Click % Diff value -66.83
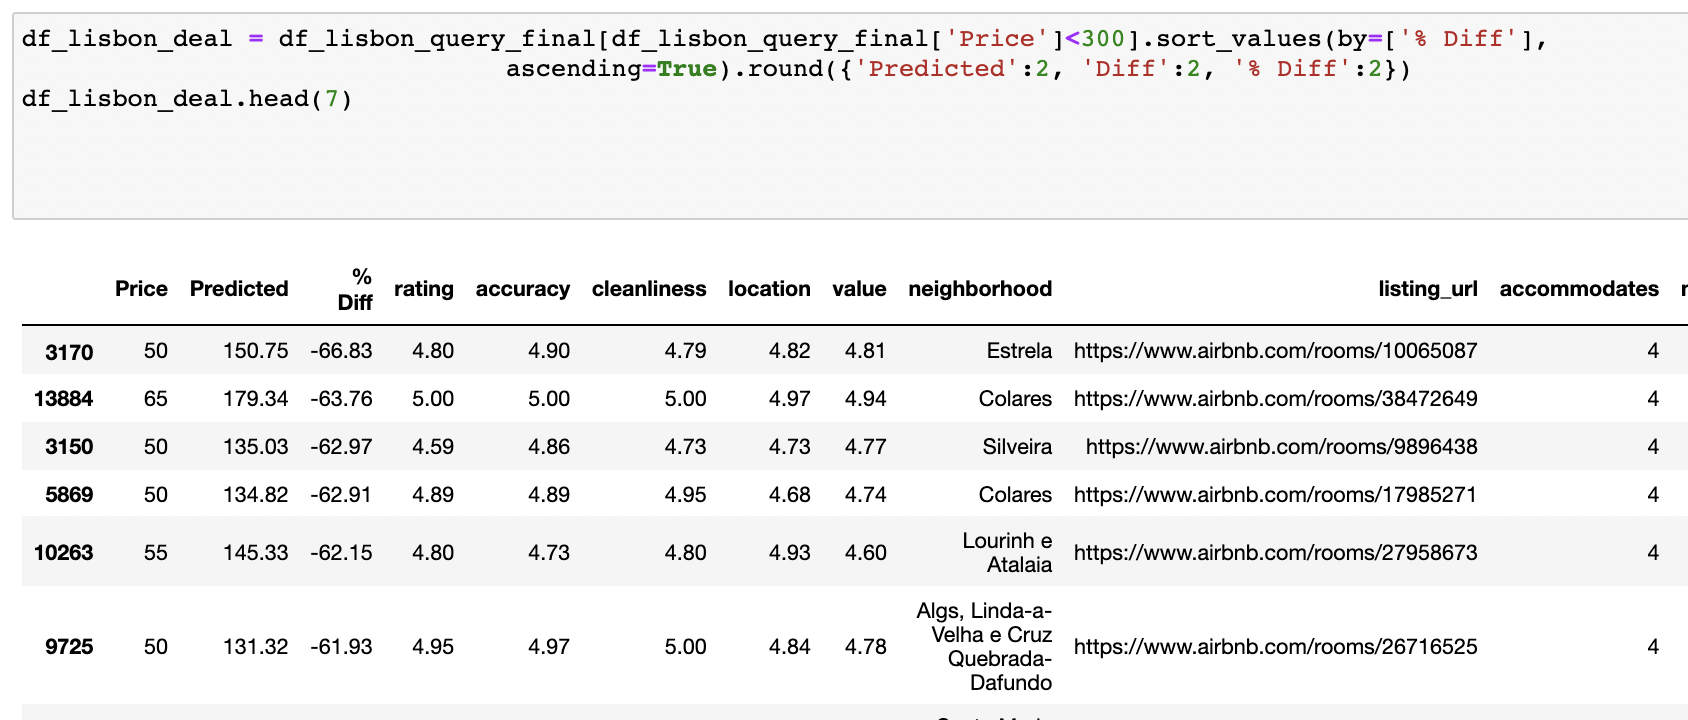 click(341, 351)
